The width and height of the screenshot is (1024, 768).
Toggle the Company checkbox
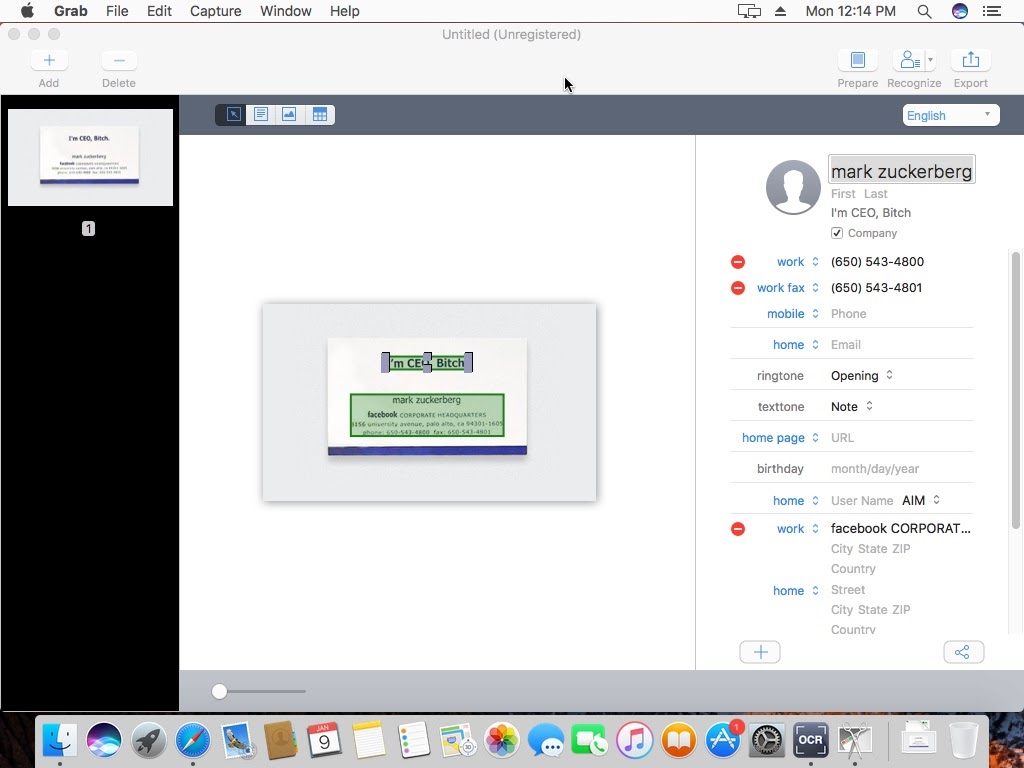tap(837, 233)
